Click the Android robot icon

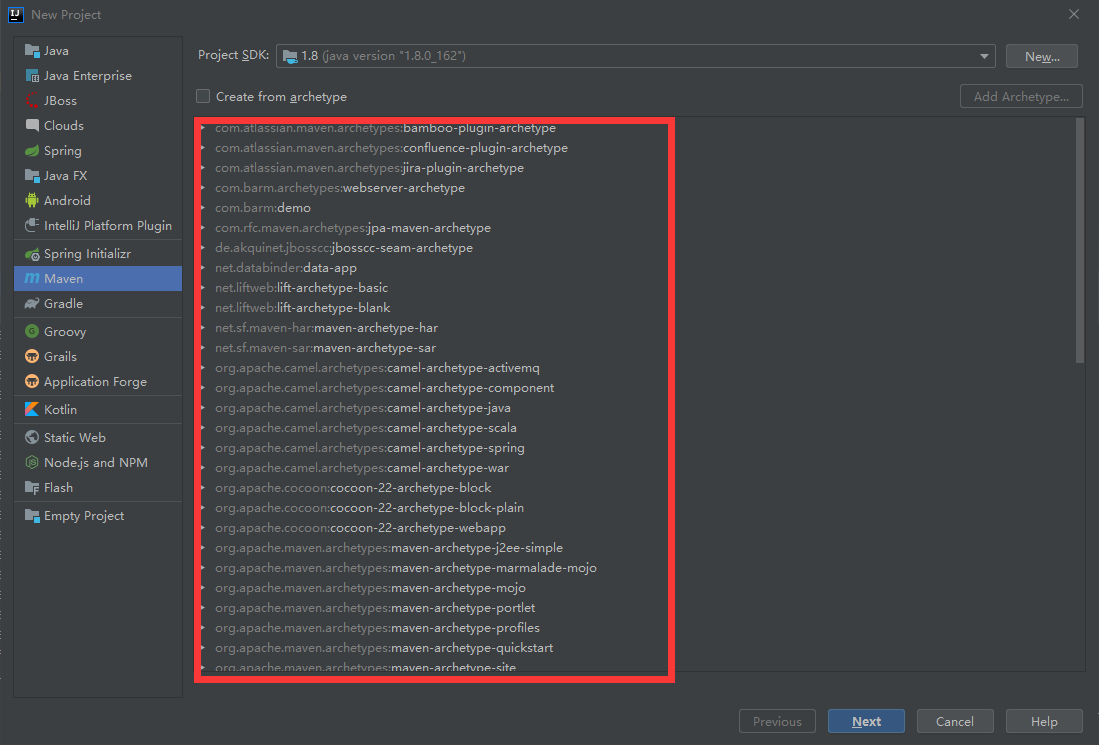[32, 200]
